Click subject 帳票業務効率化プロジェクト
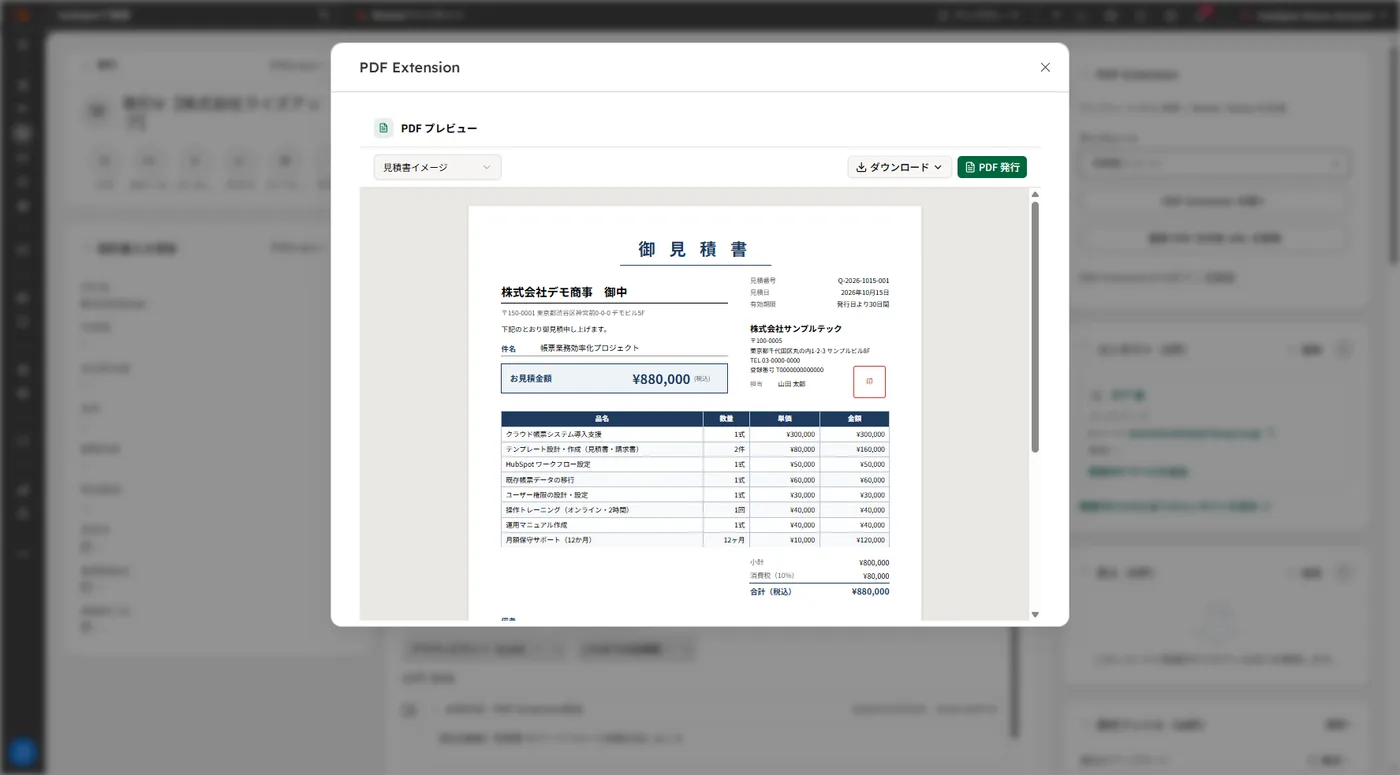 (589, 348)
